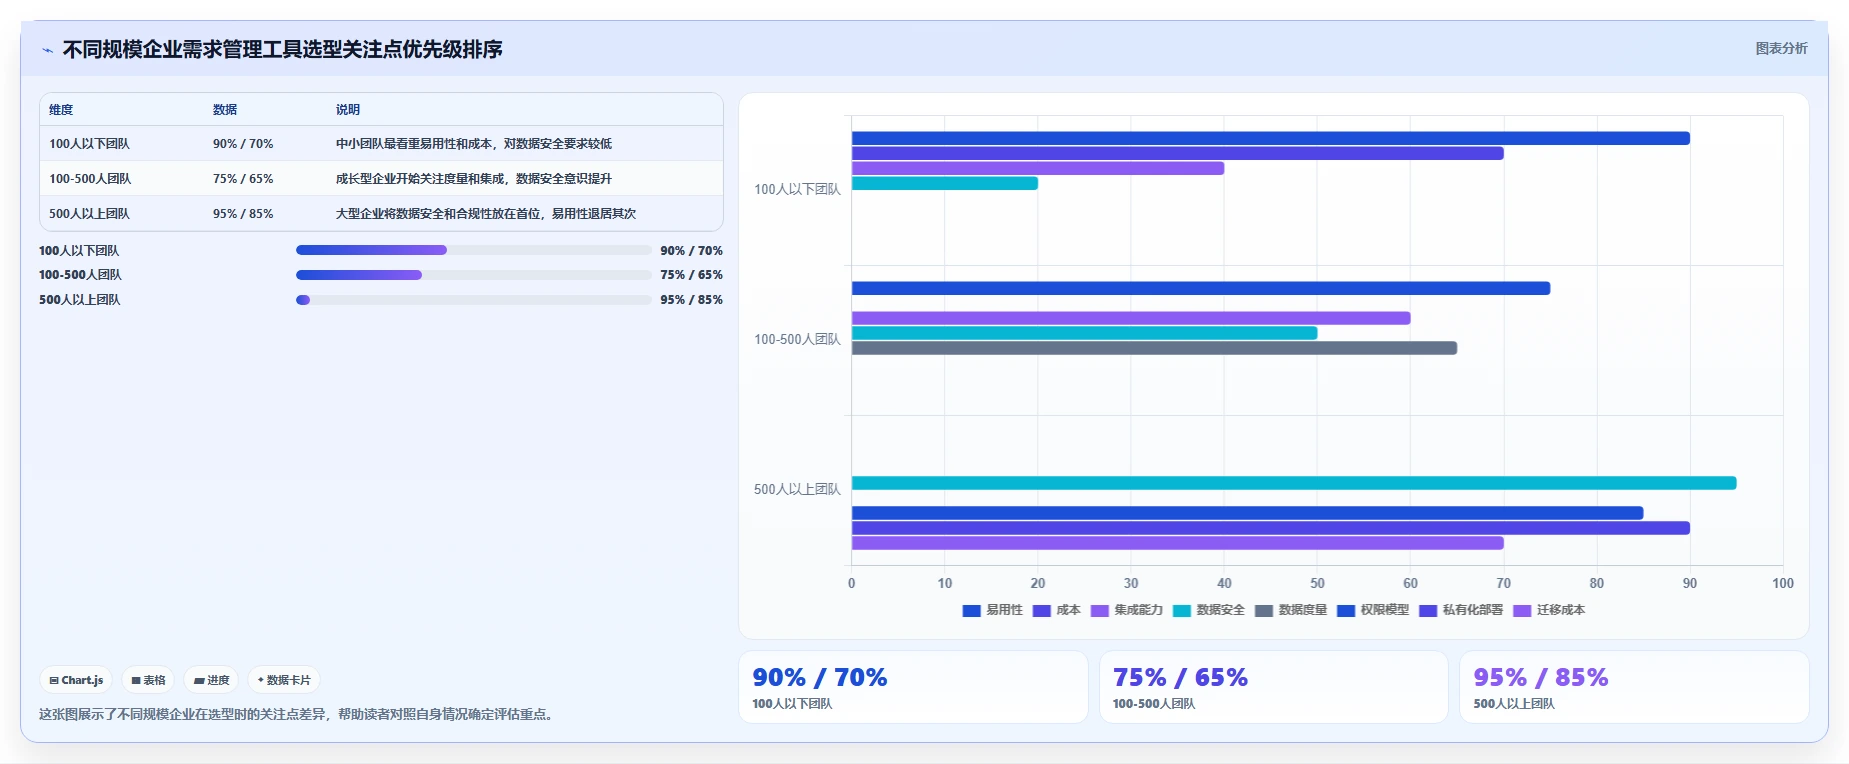This screenshot has width=1849, height=764.
Task: Click the 500人以上团队 y-axis label
Action: pyautogui.click(x=797, y=489)
